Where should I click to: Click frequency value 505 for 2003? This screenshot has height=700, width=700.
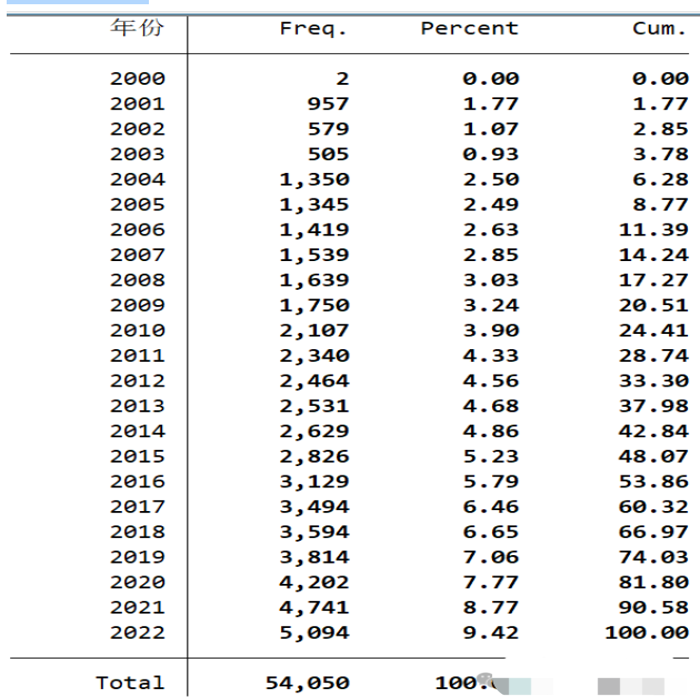[328, 154]
